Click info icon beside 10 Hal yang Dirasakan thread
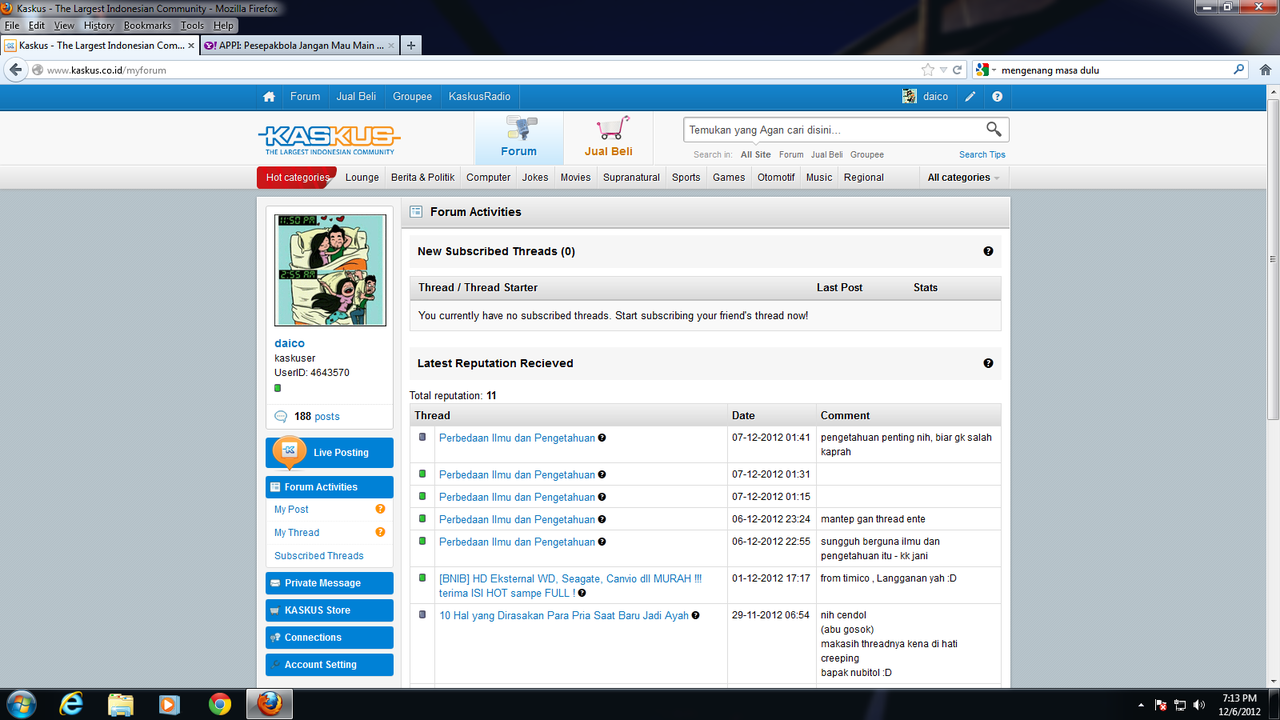This screenshot has width=1280, height=720. tap(695, 616)
